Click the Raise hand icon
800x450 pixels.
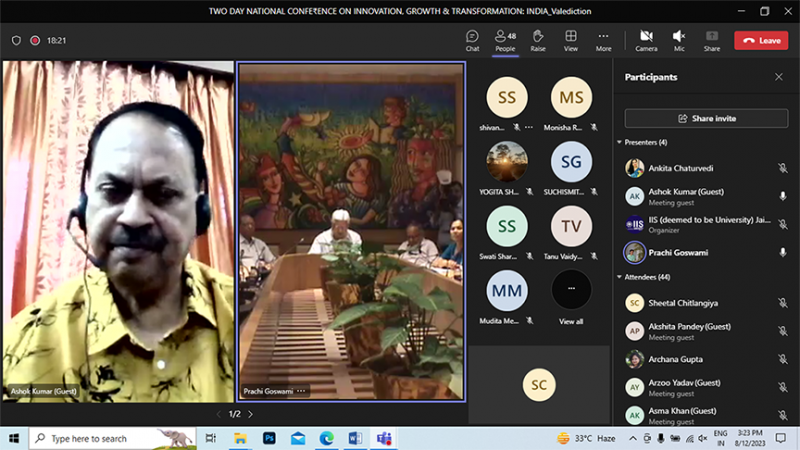click(x=538, y=40)
